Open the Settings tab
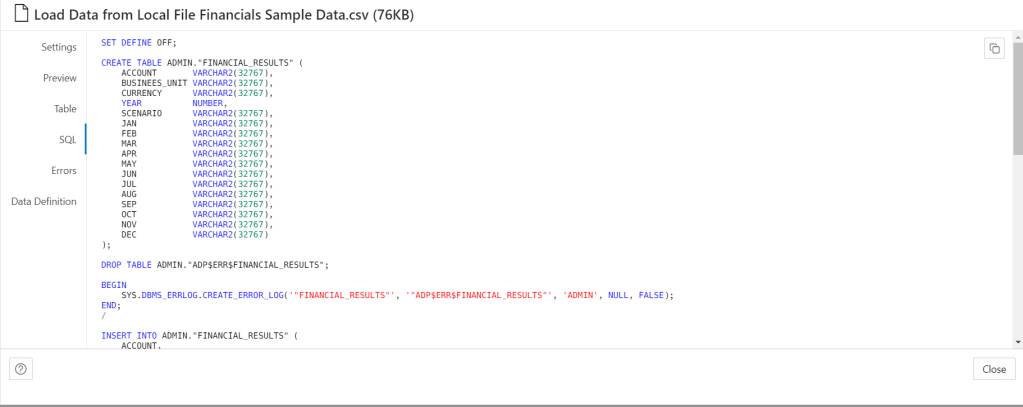The width and height of the screenshot is (1023, 407). click(58, 47)
